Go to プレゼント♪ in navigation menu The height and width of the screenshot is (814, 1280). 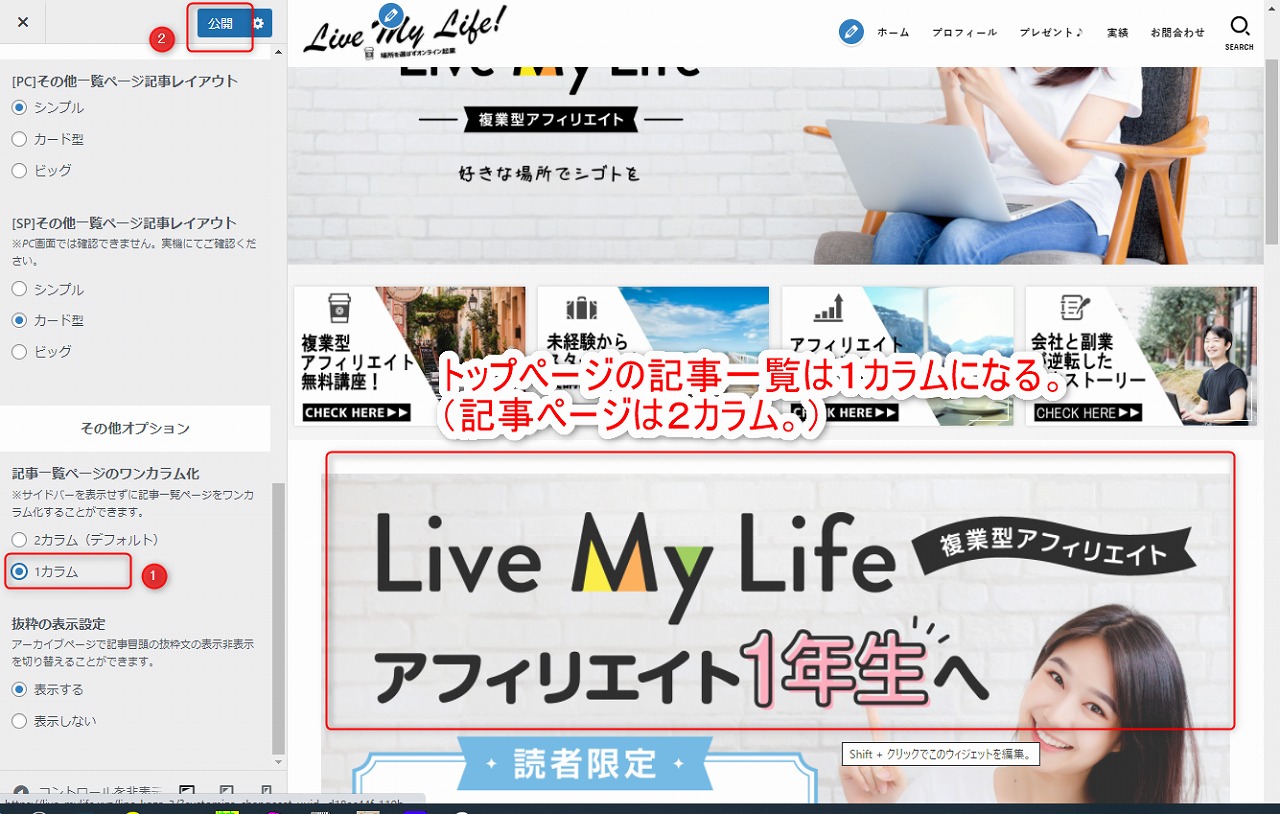[1051, 33]
